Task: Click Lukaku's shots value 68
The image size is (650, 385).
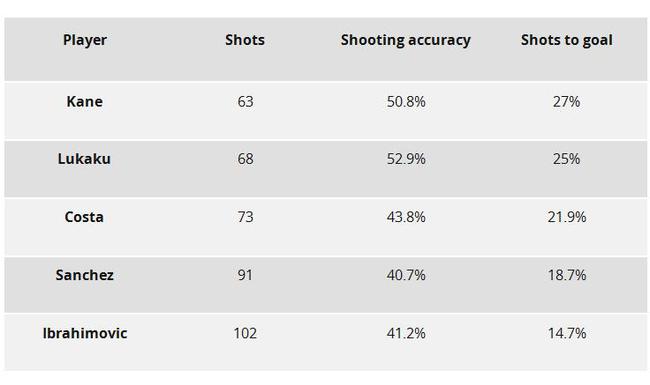Action: pos(245,159)
